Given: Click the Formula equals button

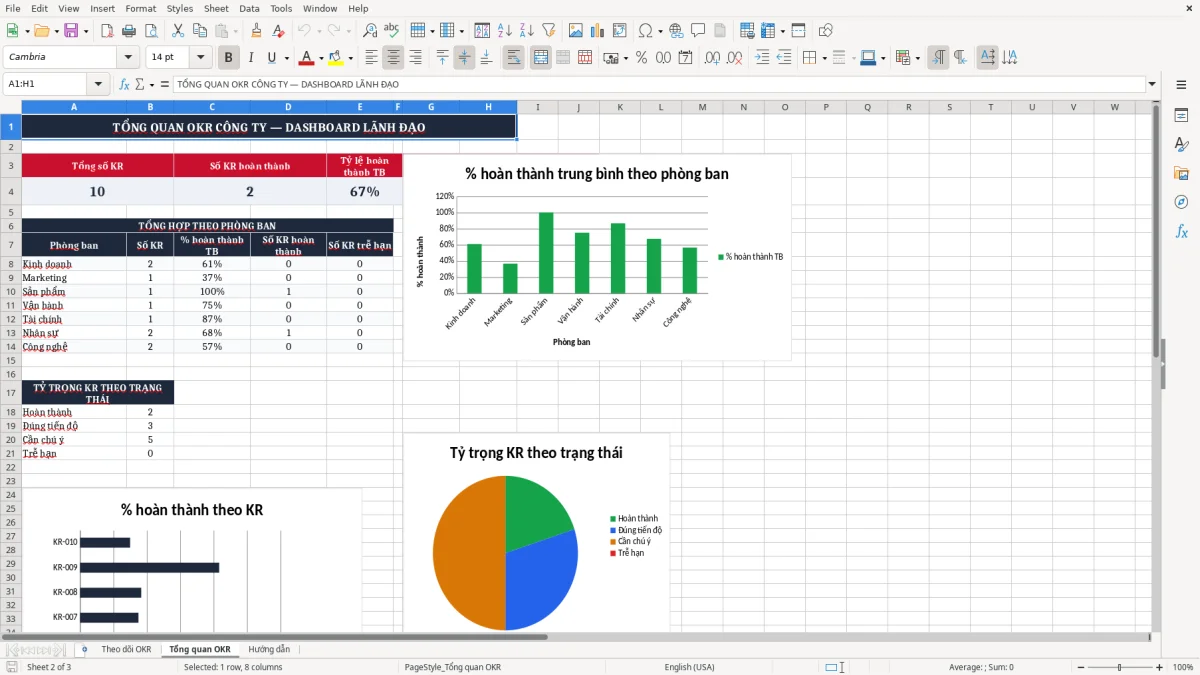Looking at the screenshot, I should coord(165,84).
